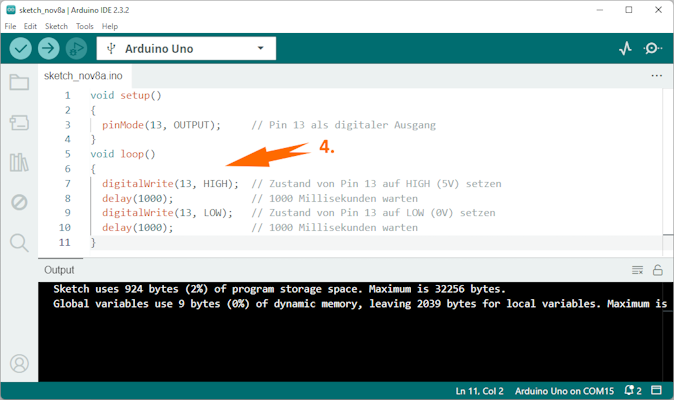Click the board selector dropdown arrow
Image resolution: width=674 pixels, height=400 pixels.
260,48
